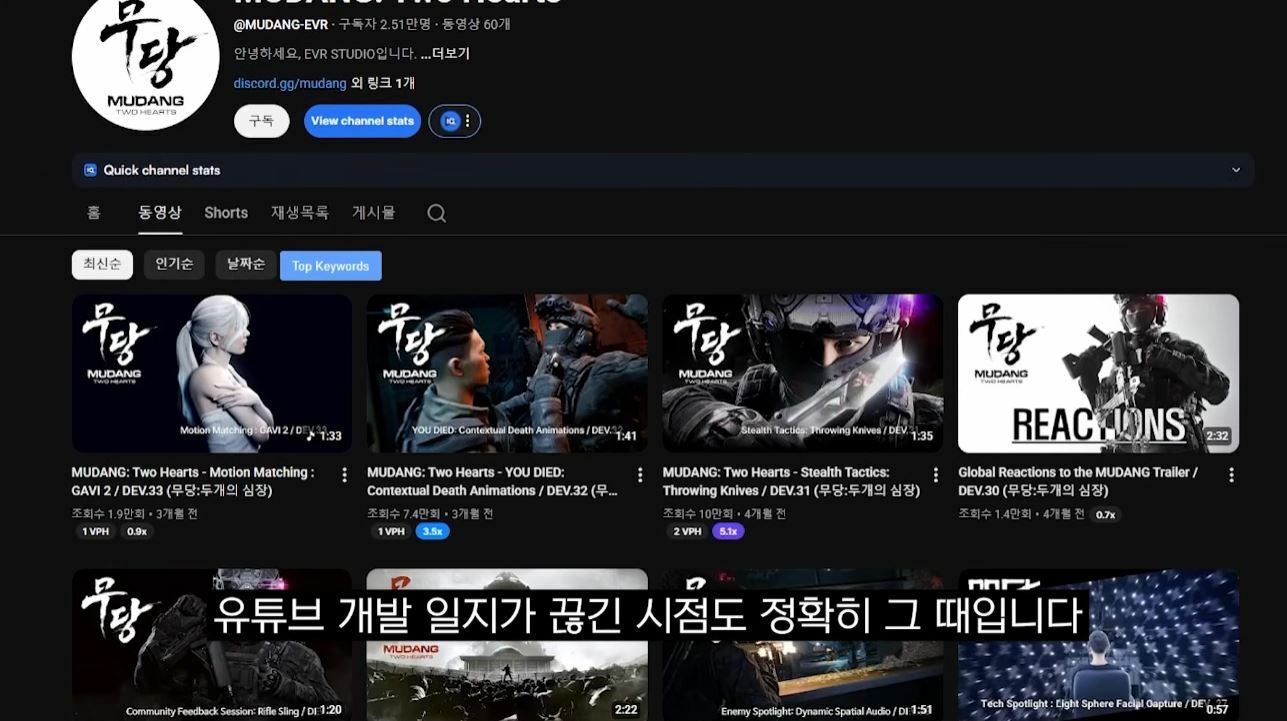Select the 날짜순 sort chip
Screen dimensions: 1287x721
click(246, 264)
